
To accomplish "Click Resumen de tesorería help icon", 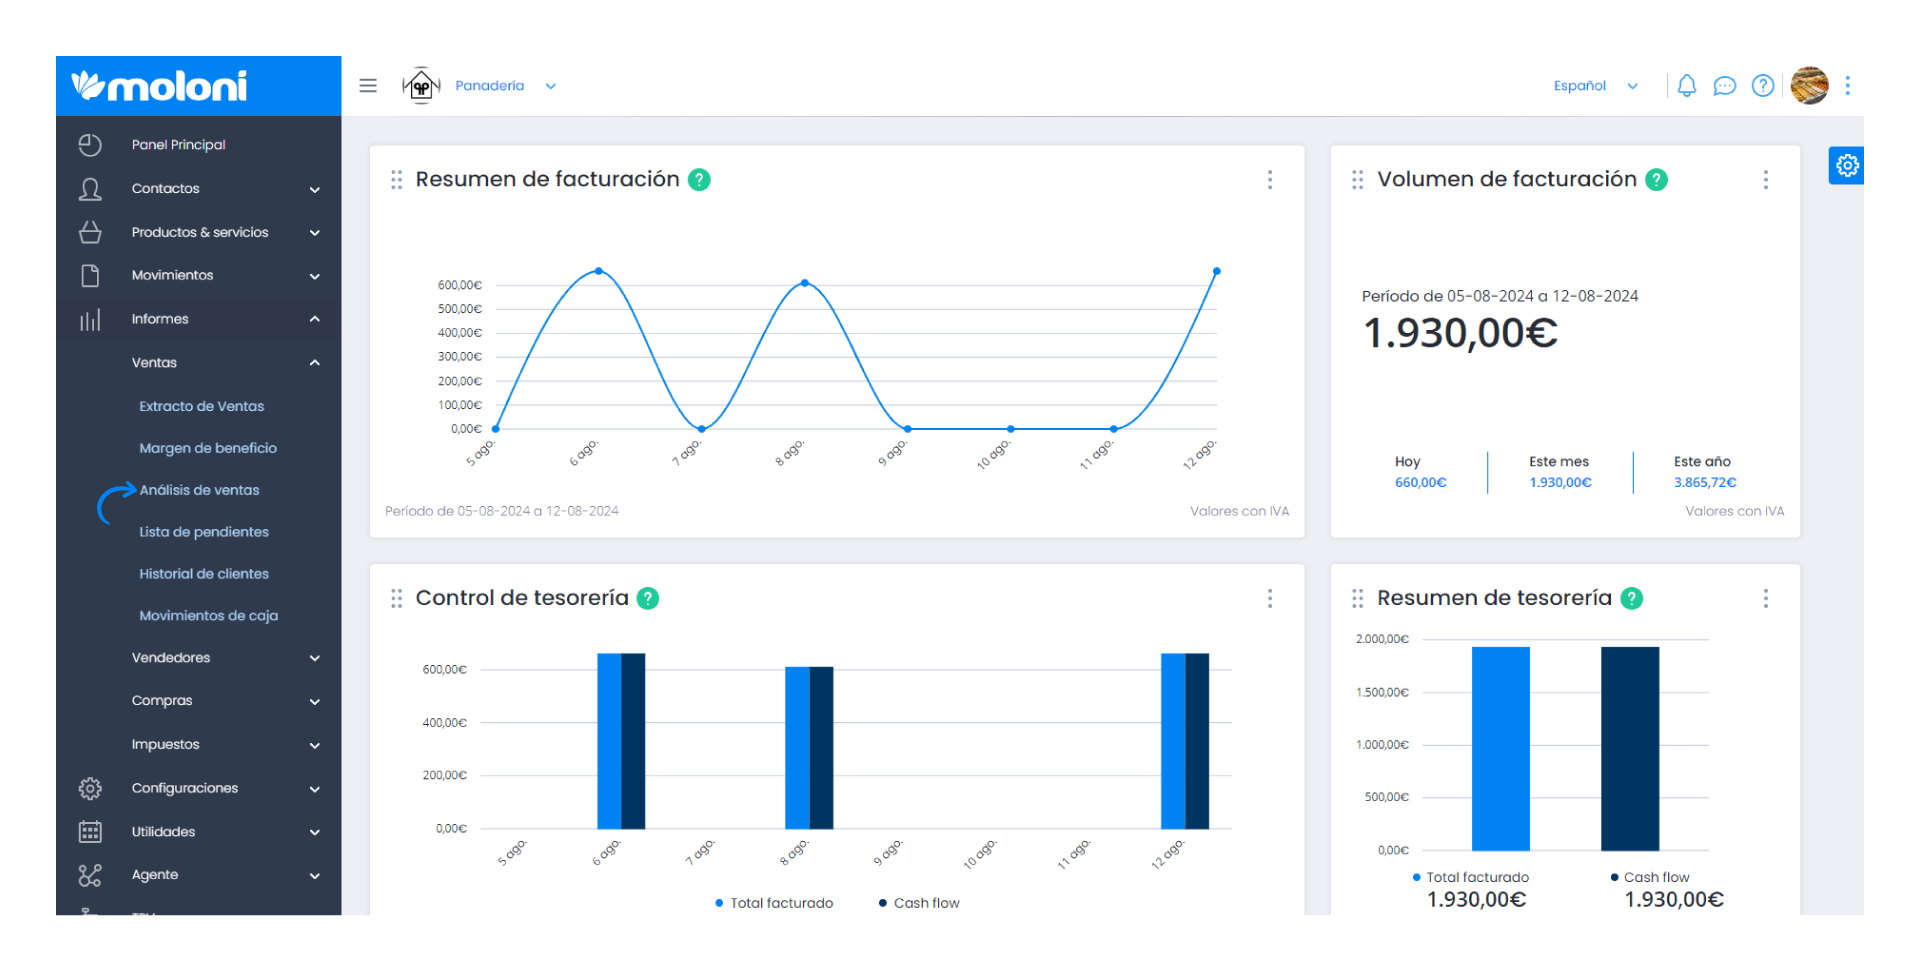I will [1632, 599].
